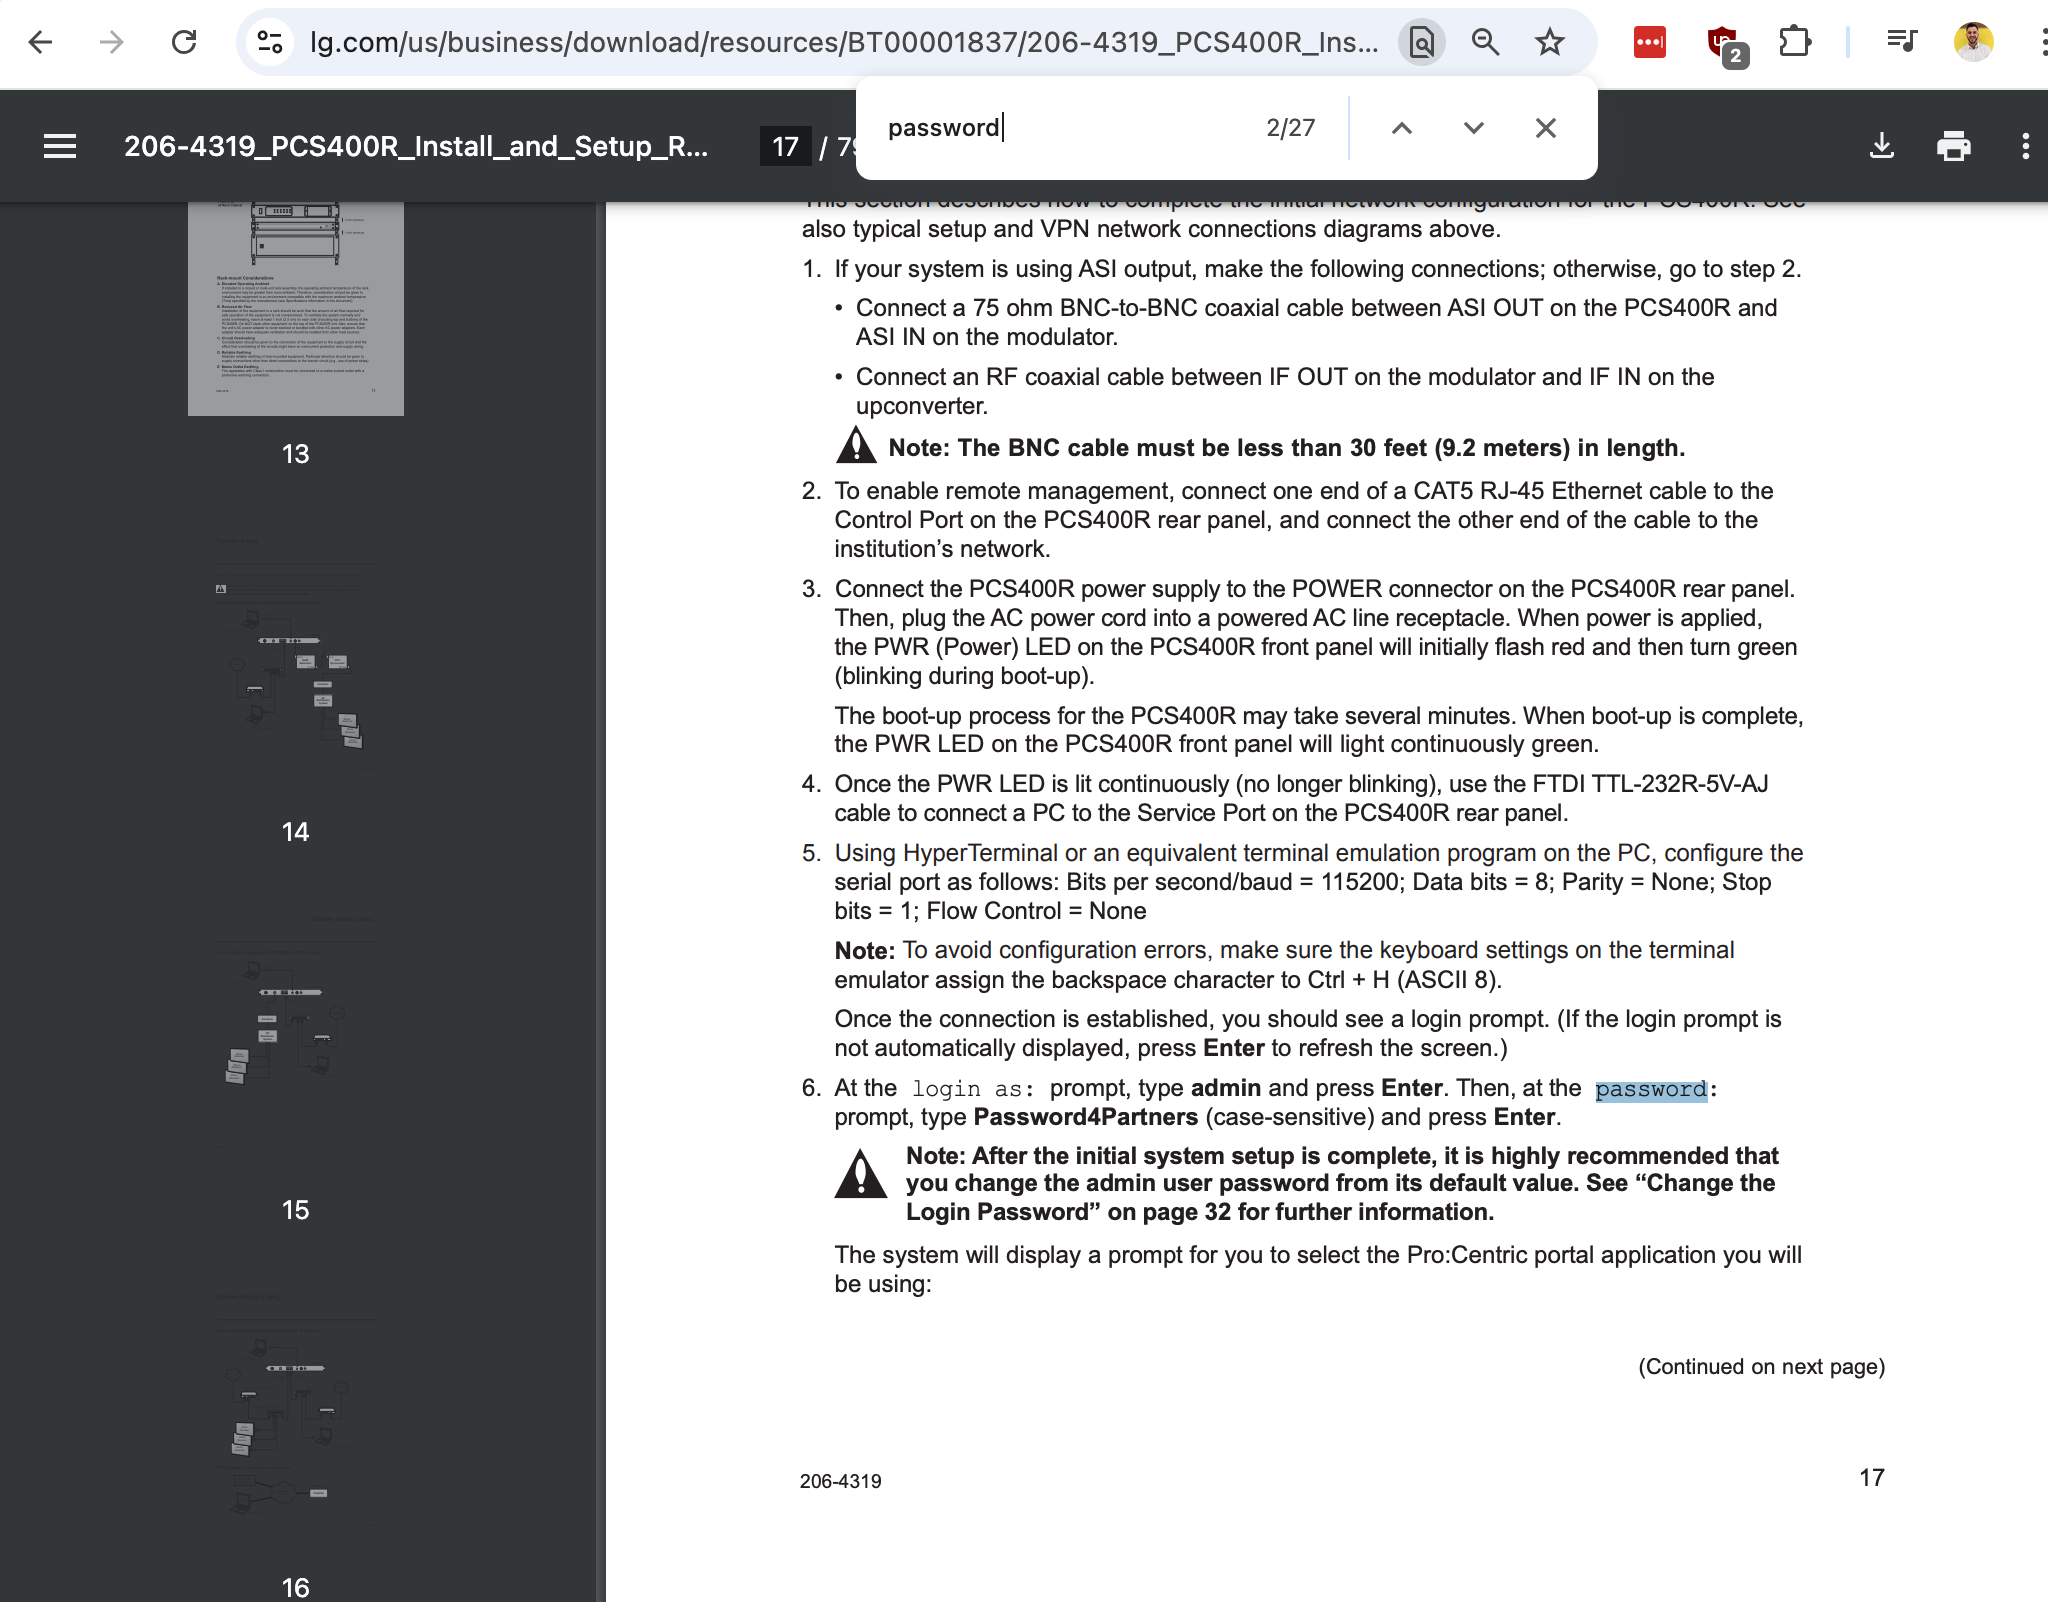Click the 'login as:' monospace prompt text

tap(973, 1089)
